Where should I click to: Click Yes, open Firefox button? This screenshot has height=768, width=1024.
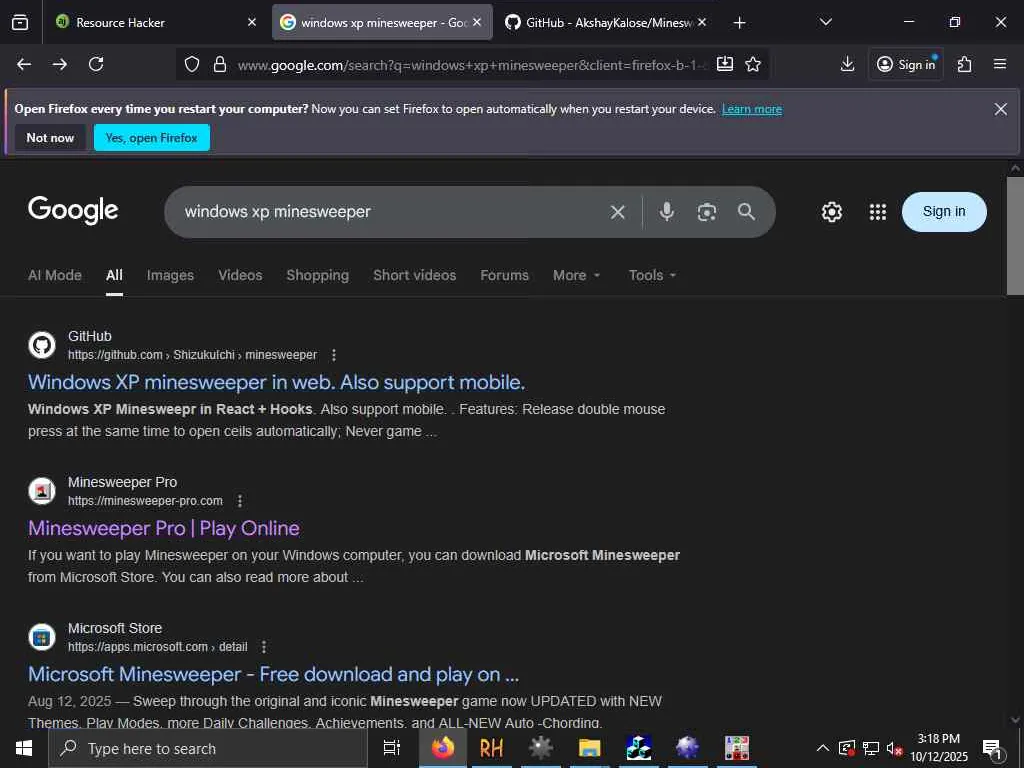[x=152, y=138]
